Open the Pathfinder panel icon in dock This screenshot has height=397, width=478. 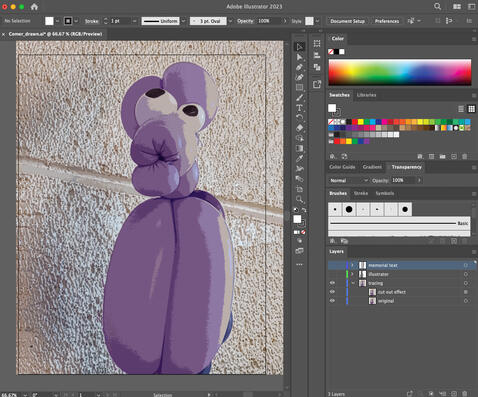click(317, 67)
